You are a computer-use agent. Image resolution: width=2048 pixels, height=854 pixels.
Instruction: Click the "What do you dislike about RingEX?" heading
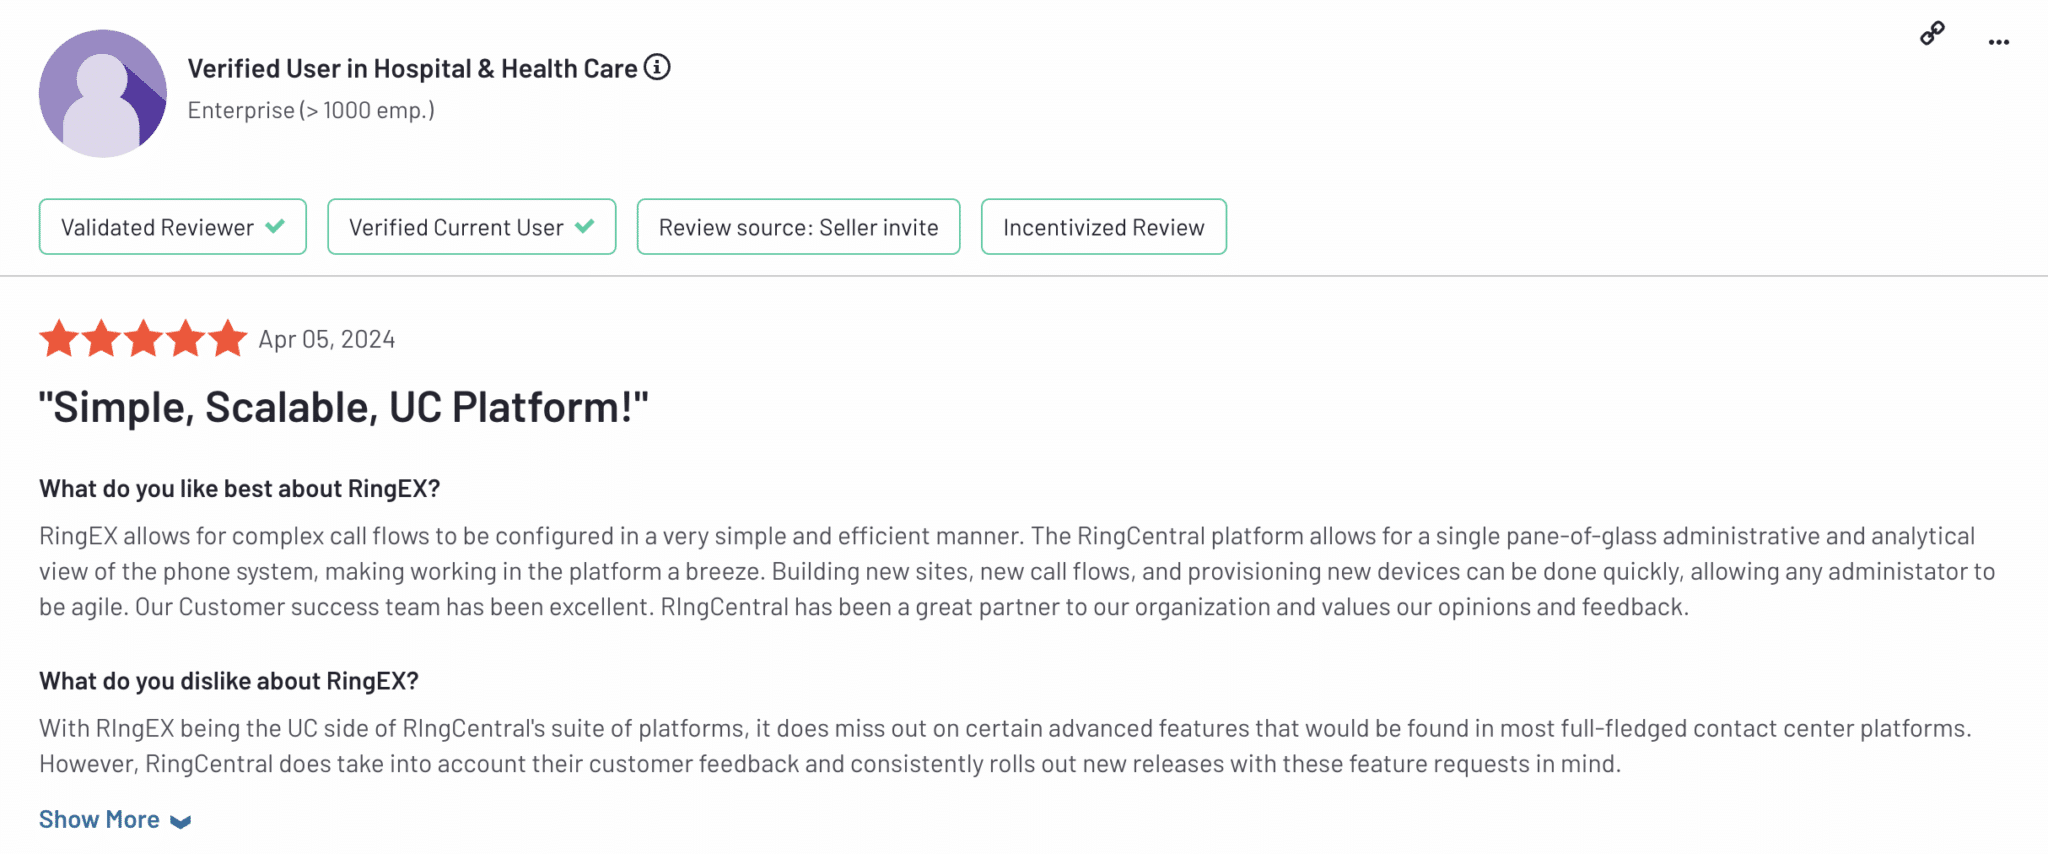point(228,681)
